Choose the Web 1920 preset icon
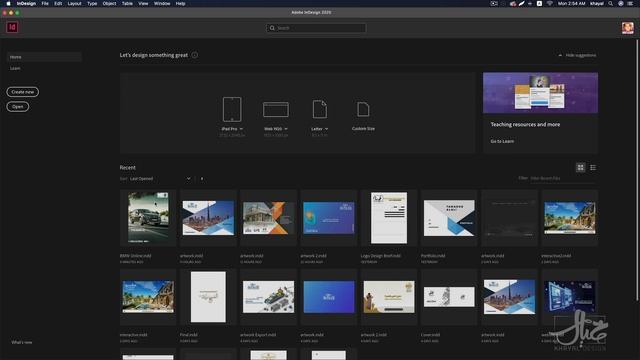Image resolution: width=640 pixels, height=360 pixels. pos(276,109)
